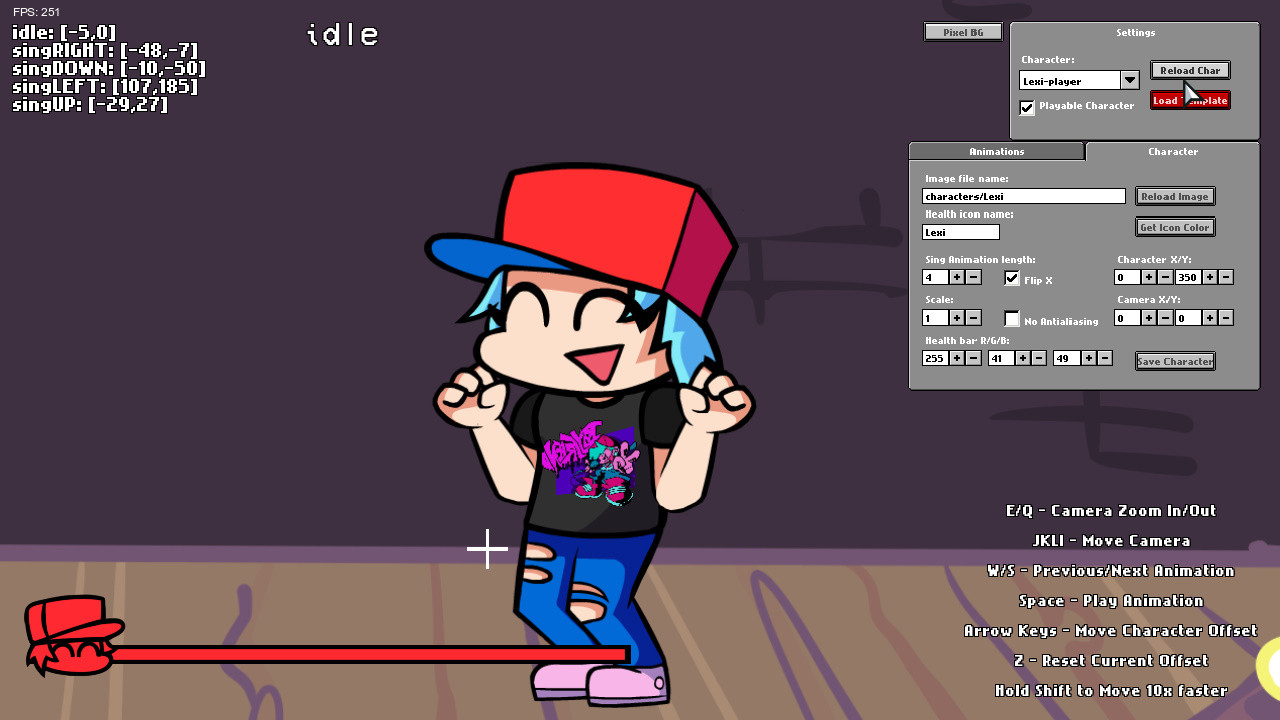1280x720 pixels.
Task: Increase the health bar red value of 255
Action: pyautogui.click(x=957, y=358)
